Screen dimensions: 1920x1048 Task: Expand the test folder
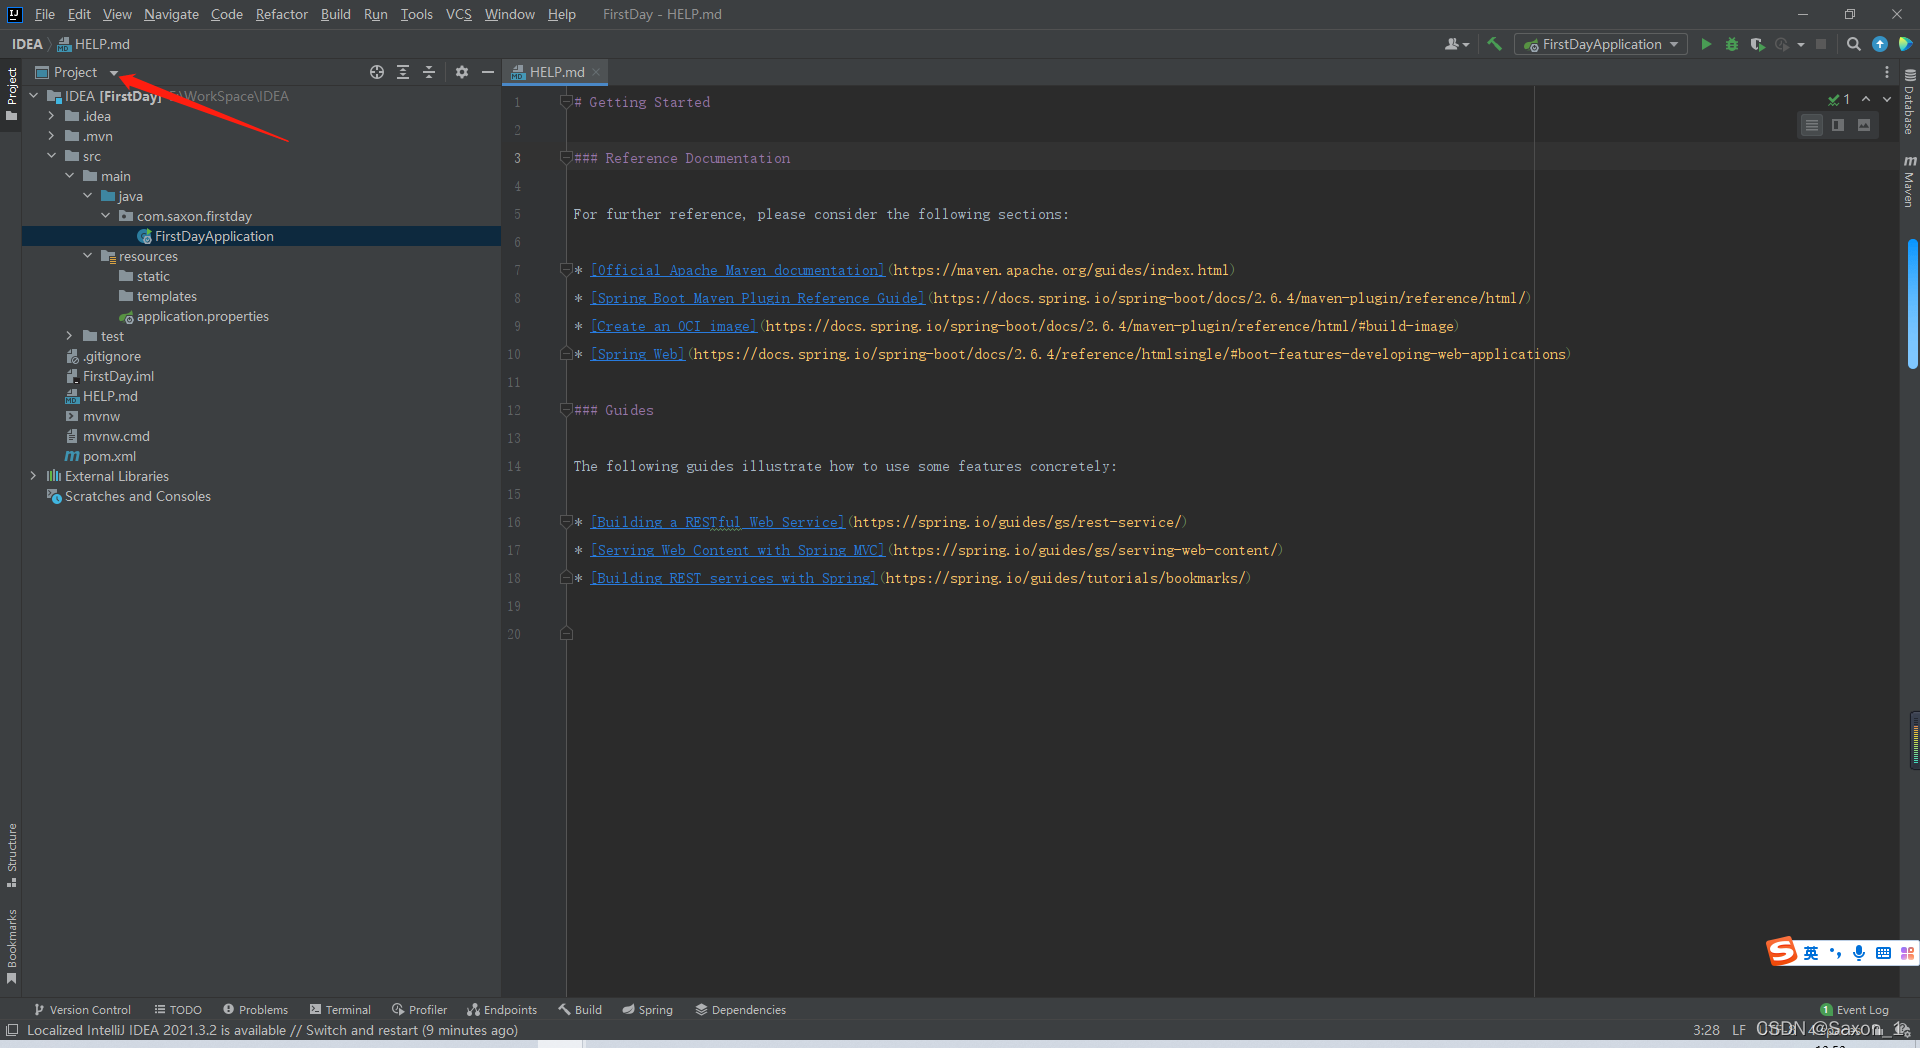coord(69,336)
